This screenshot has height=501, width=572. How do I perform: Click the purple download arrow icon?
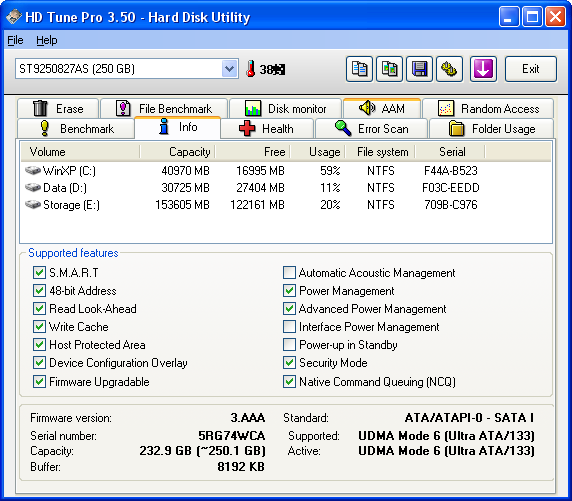click(x=483, y=69)
